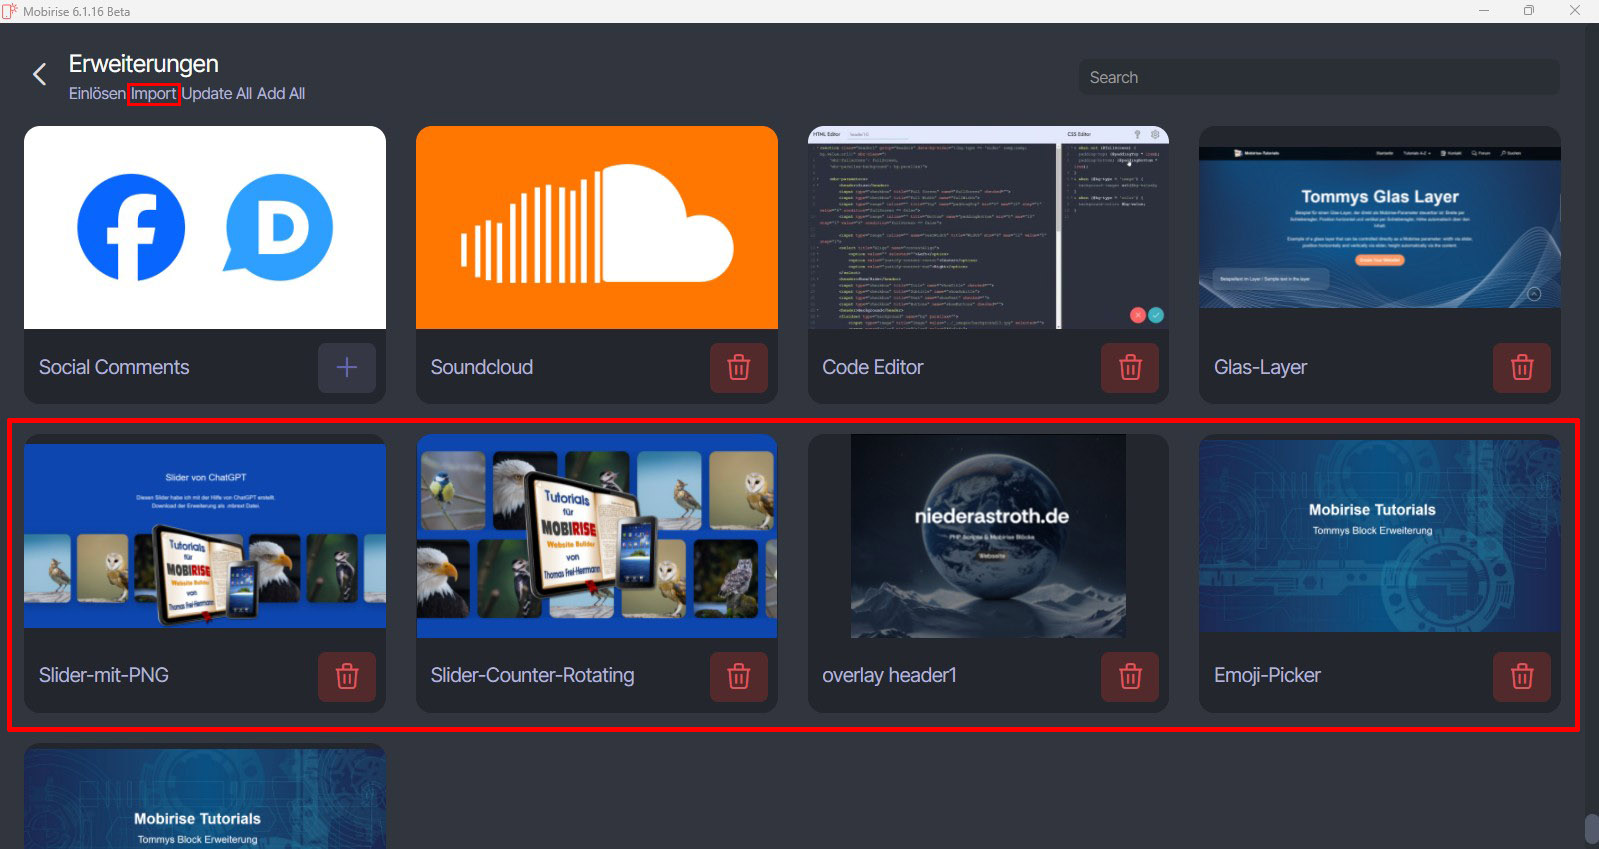This screenshot has height=849, width=1599.
Task: Click the vertical scrollbar thumb
Action: (x=1591, y=830)
